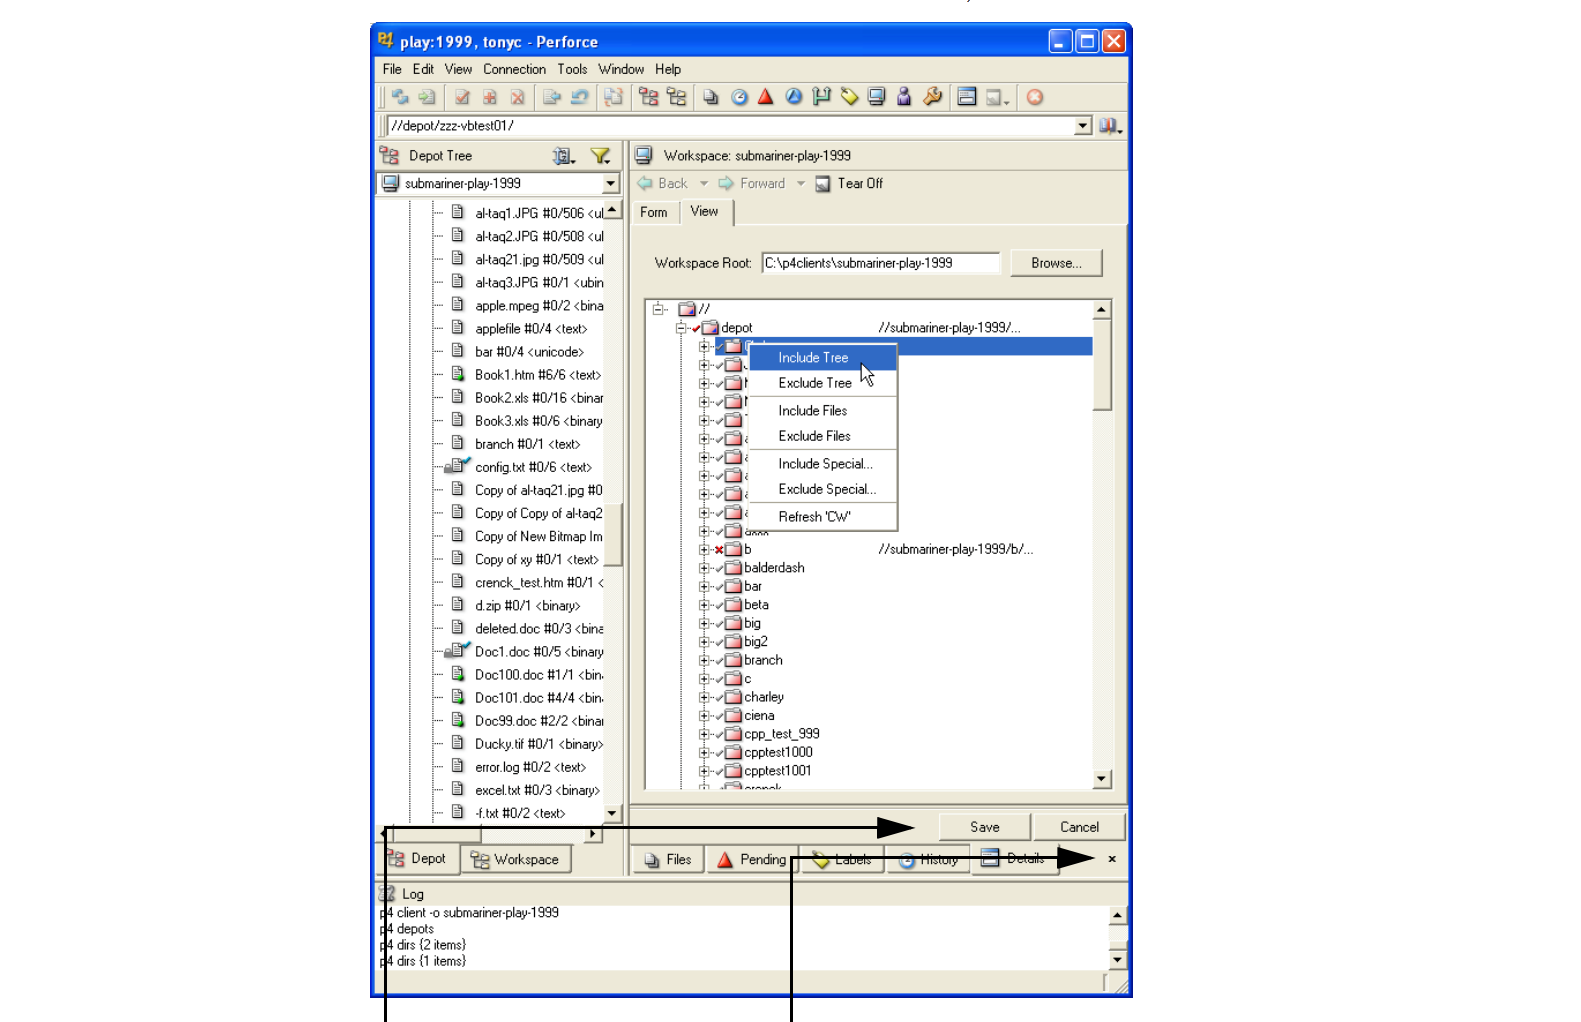Choose Refresh 'CW' from context menu
1581x1022 pixels.
tap(822, 517)
